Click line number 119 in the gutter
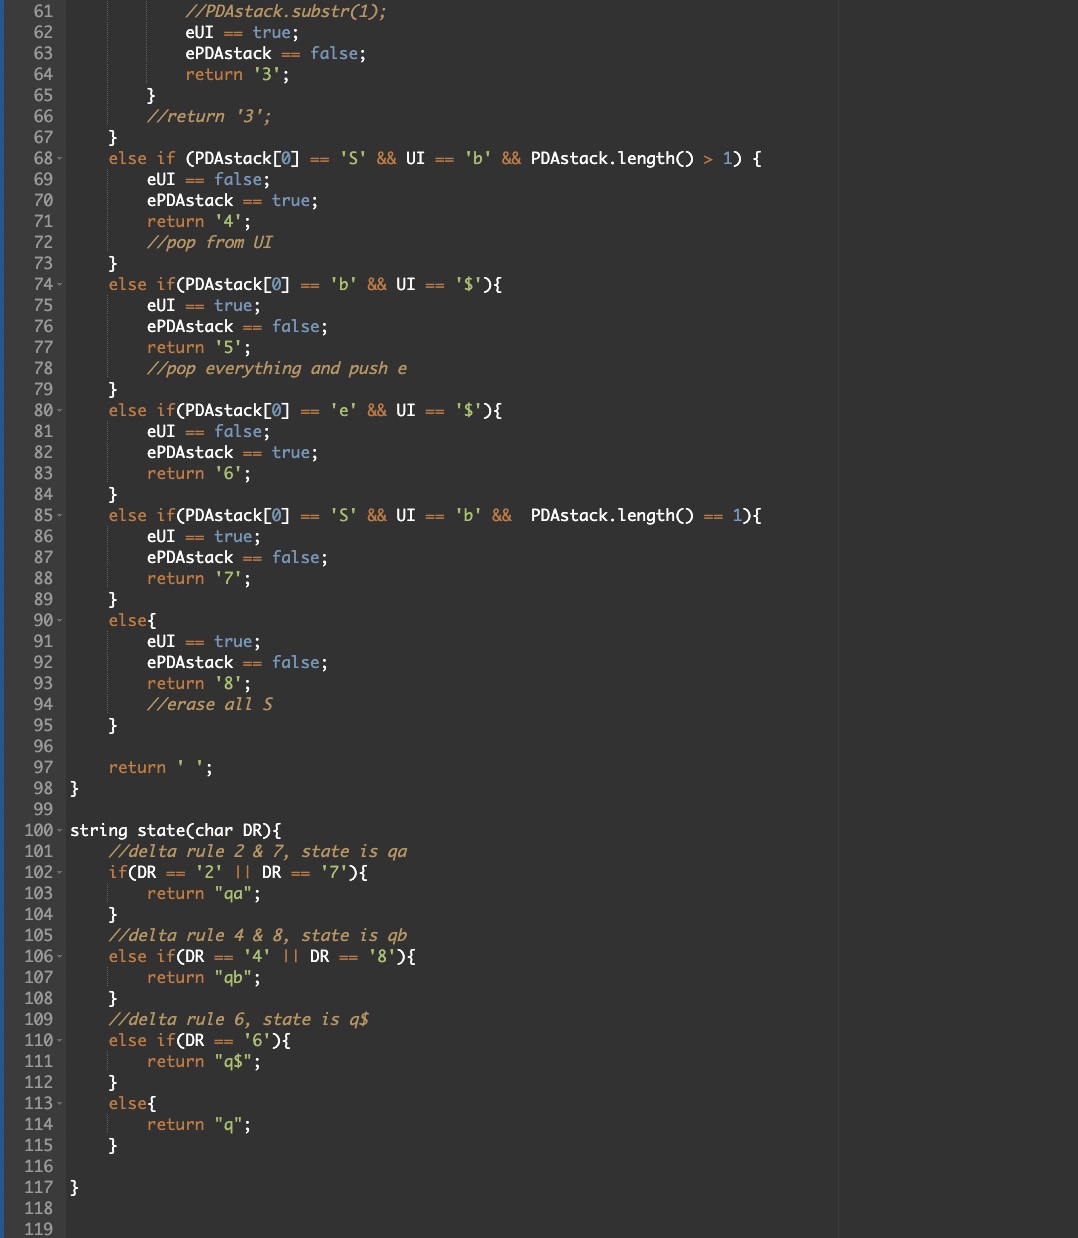Screen dimensions: 1078x1238 tap(38, 1229)
